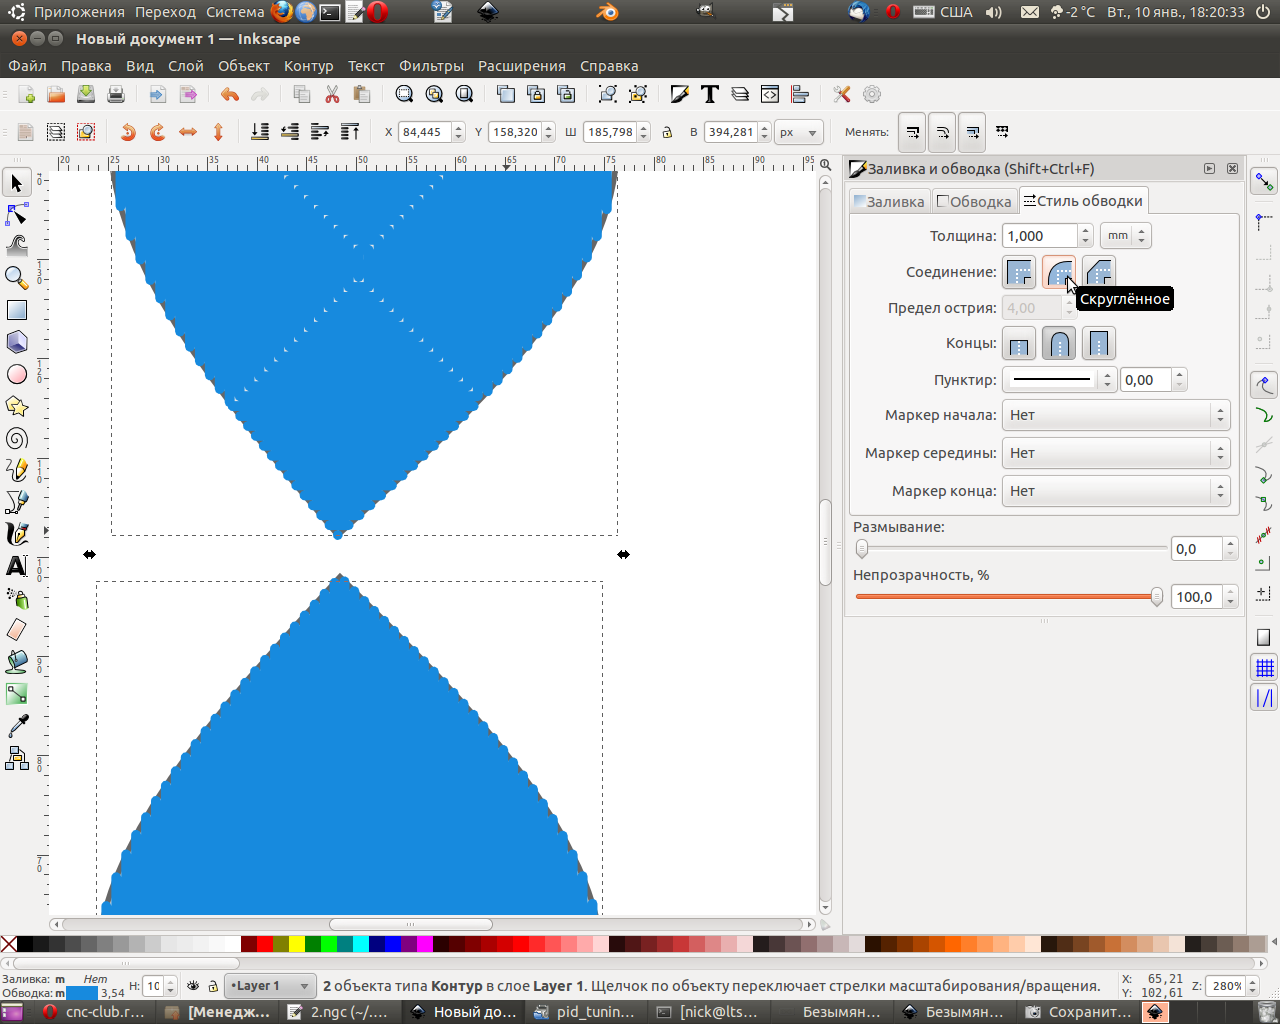The height and width of the screenshot is (1024, 1280).
Task: Rotate selection 90° counter-clockwise
Action: pos(128,132)
